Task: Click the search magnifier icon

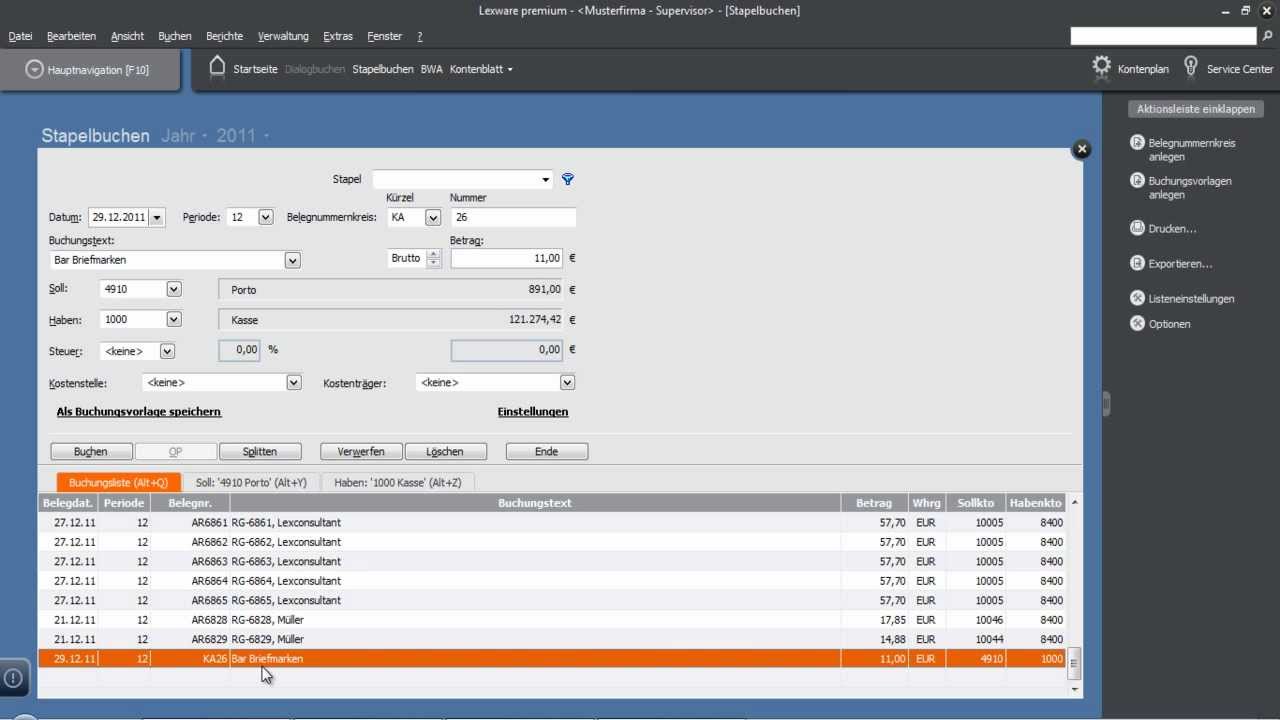Action: (1268, 36)
